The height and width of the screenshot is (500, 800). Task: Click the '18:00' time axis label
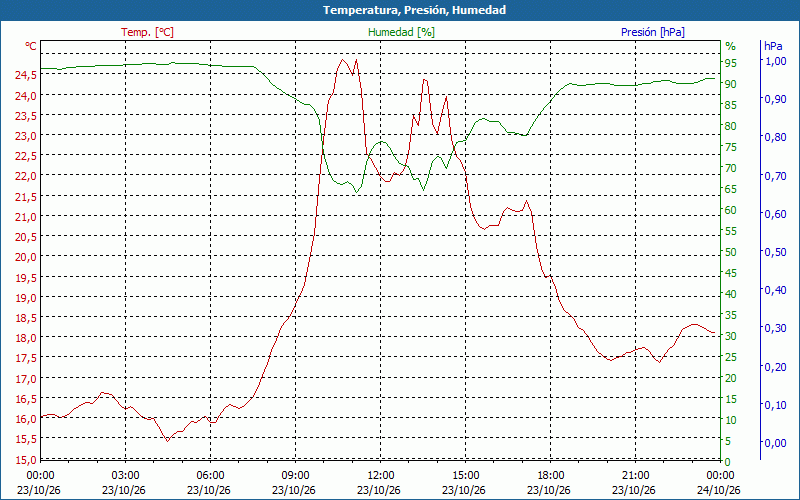[550, 476]
